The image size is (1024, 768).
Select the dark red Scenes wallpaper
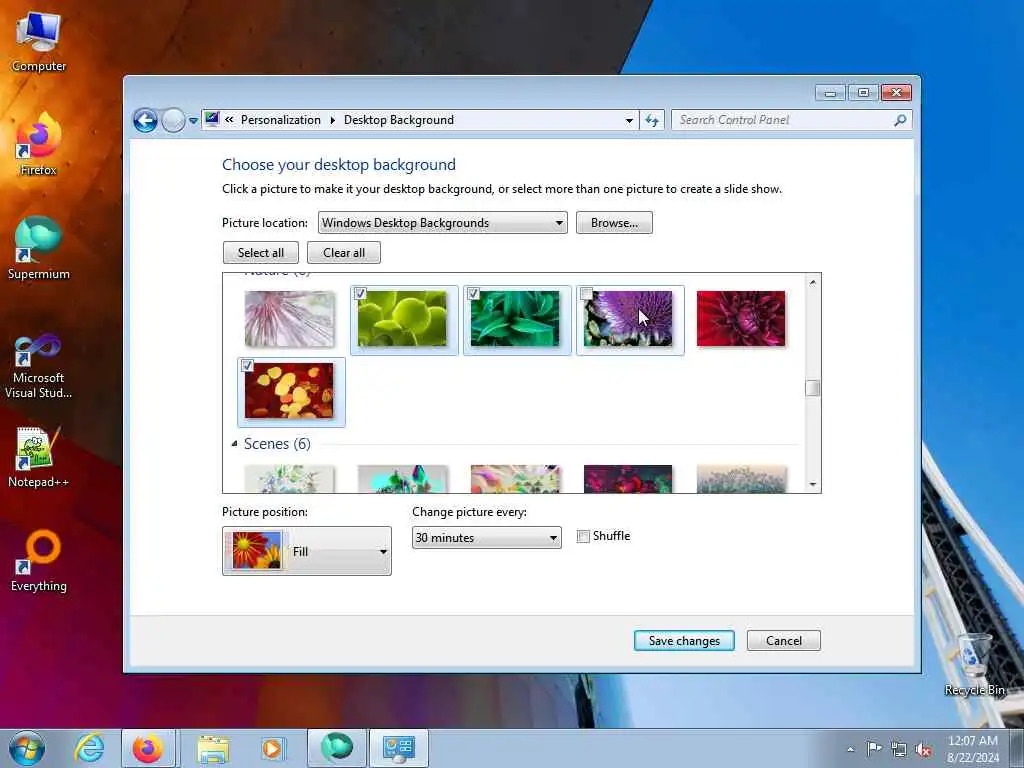(628, 479)
